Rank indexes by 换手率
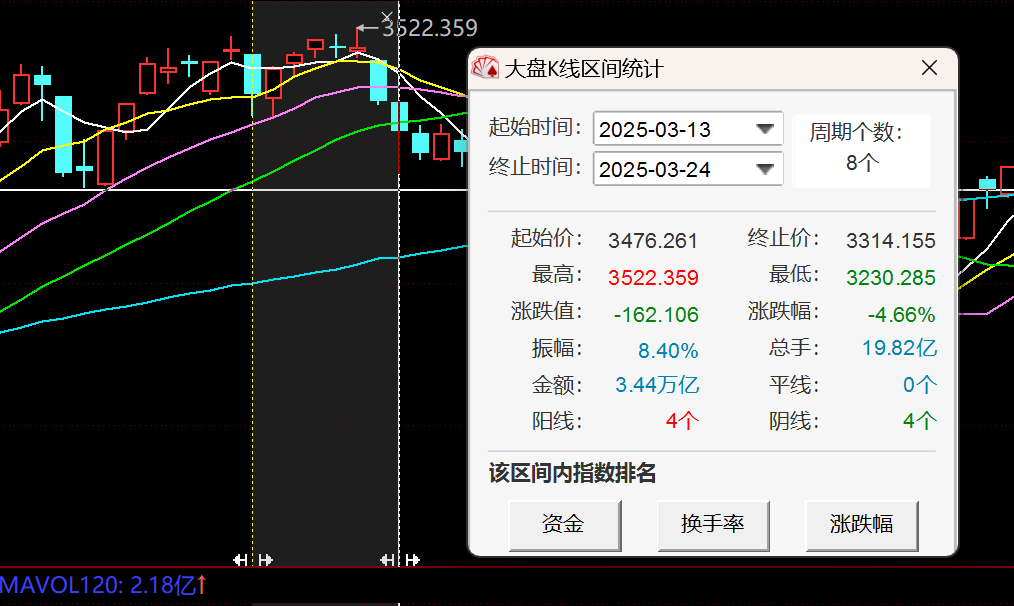 tap(712, 525)
